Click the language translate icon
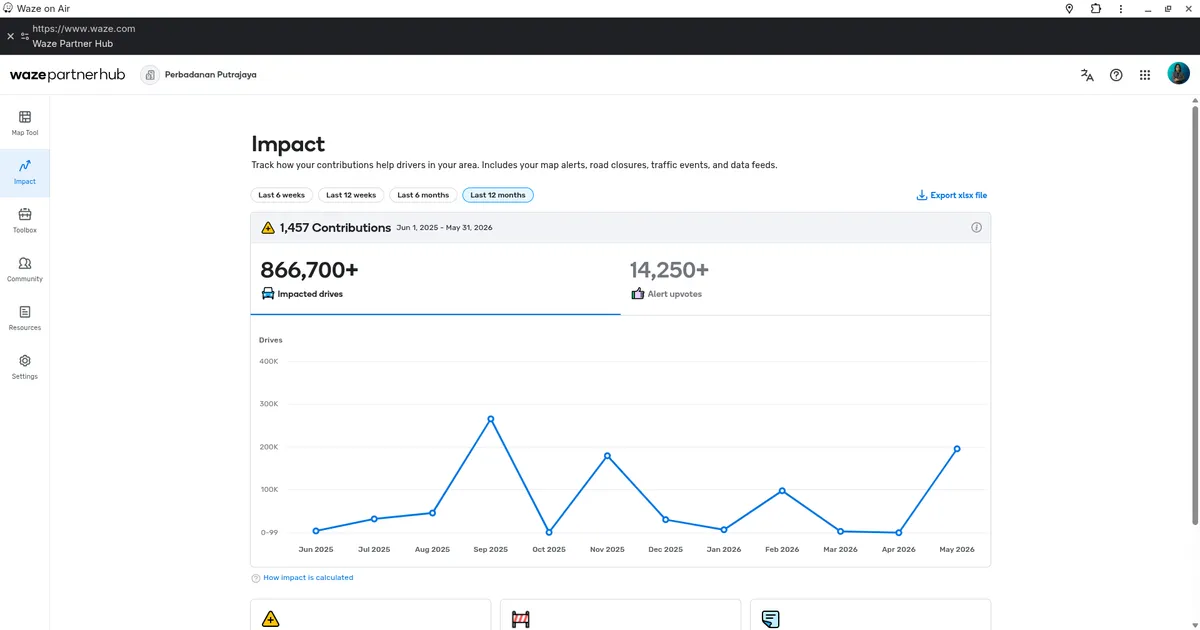 1087,75
